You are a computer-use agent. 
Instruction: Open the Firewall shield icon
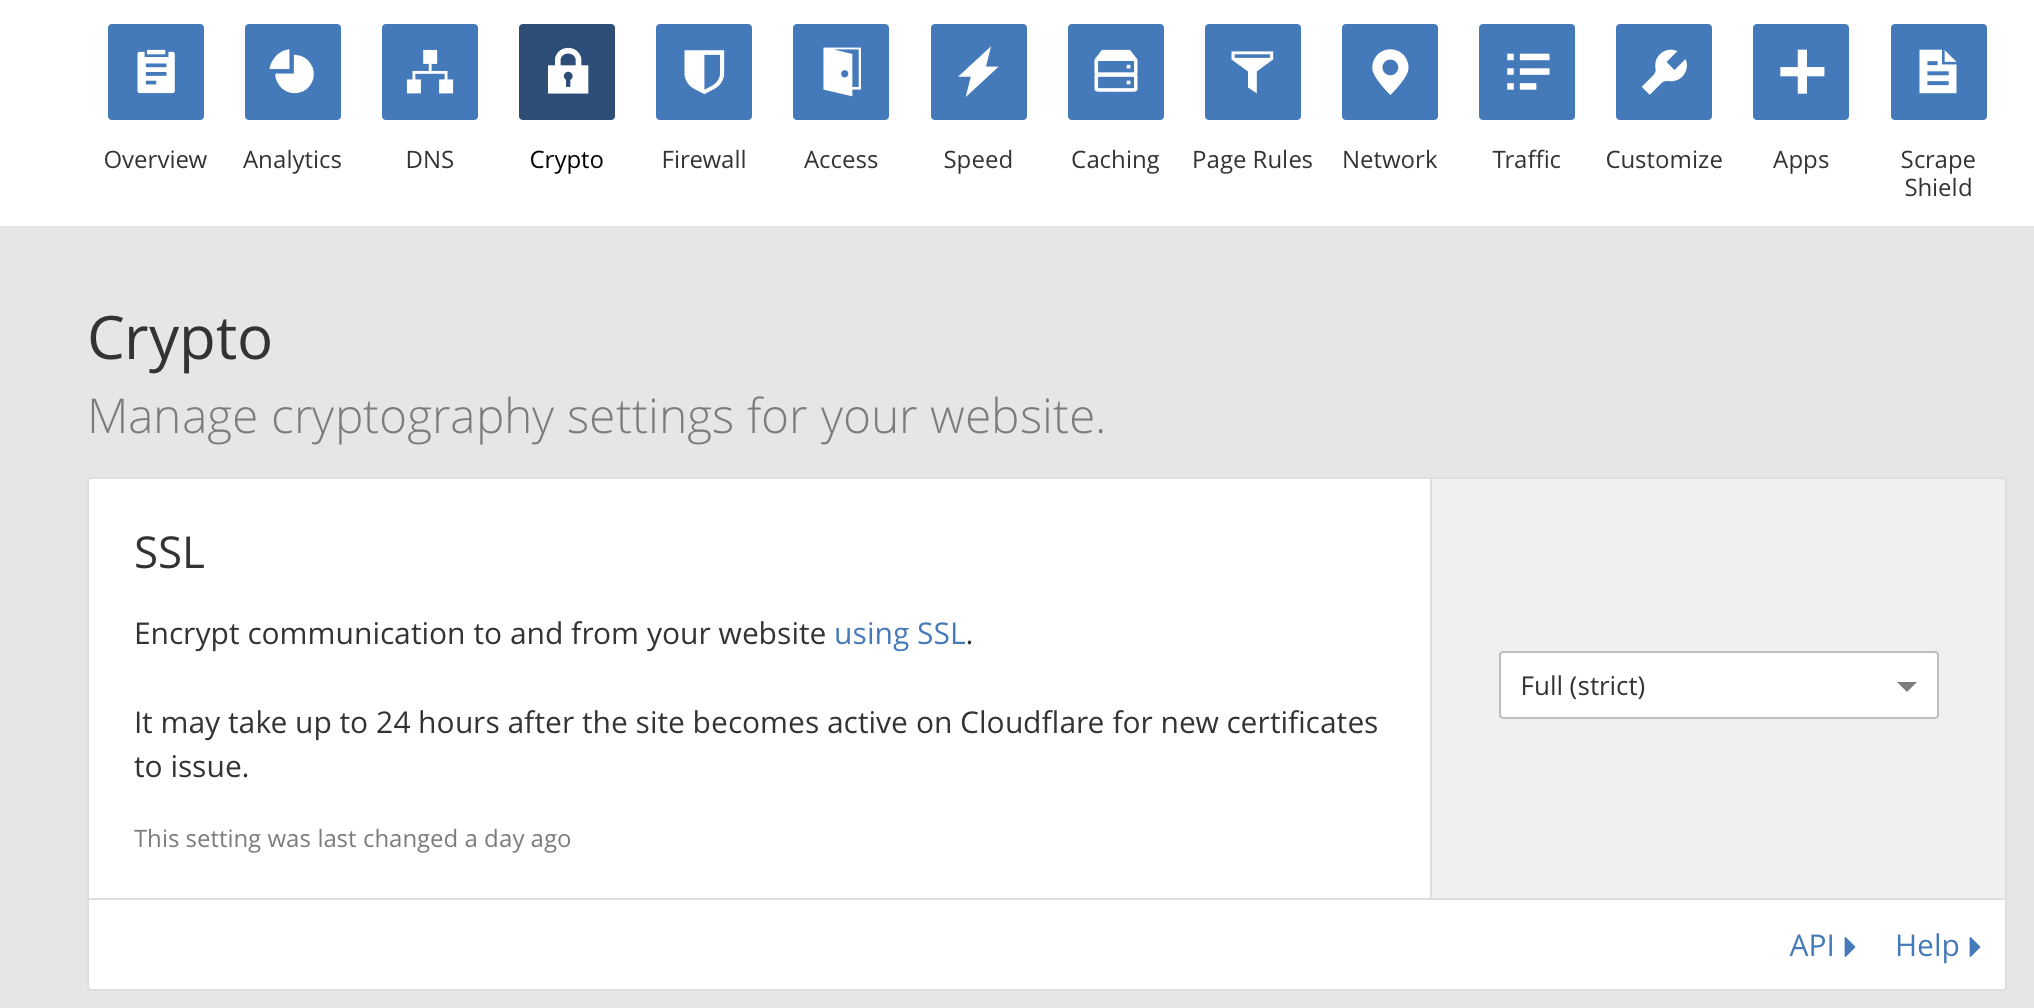[703, 71]
